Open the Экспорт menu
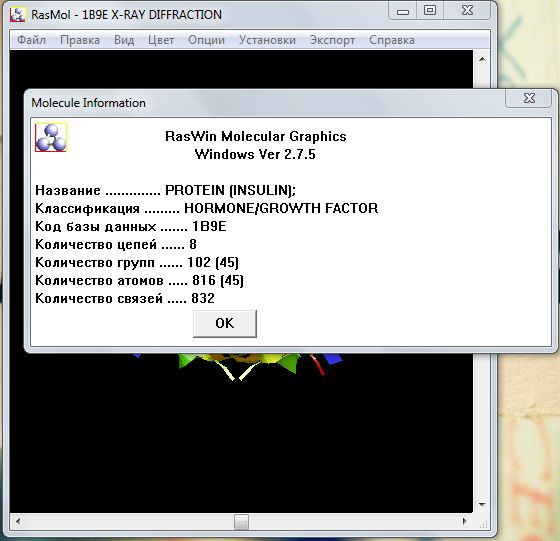The image size is (560, 541). [332, 40]
